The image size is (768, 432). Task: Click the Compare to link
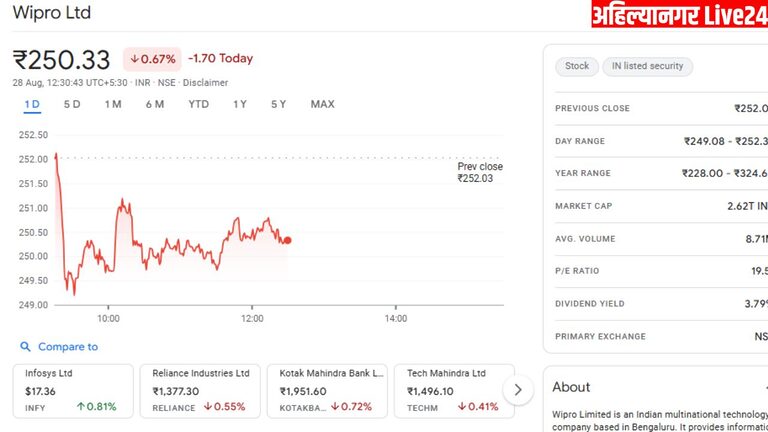68,347
